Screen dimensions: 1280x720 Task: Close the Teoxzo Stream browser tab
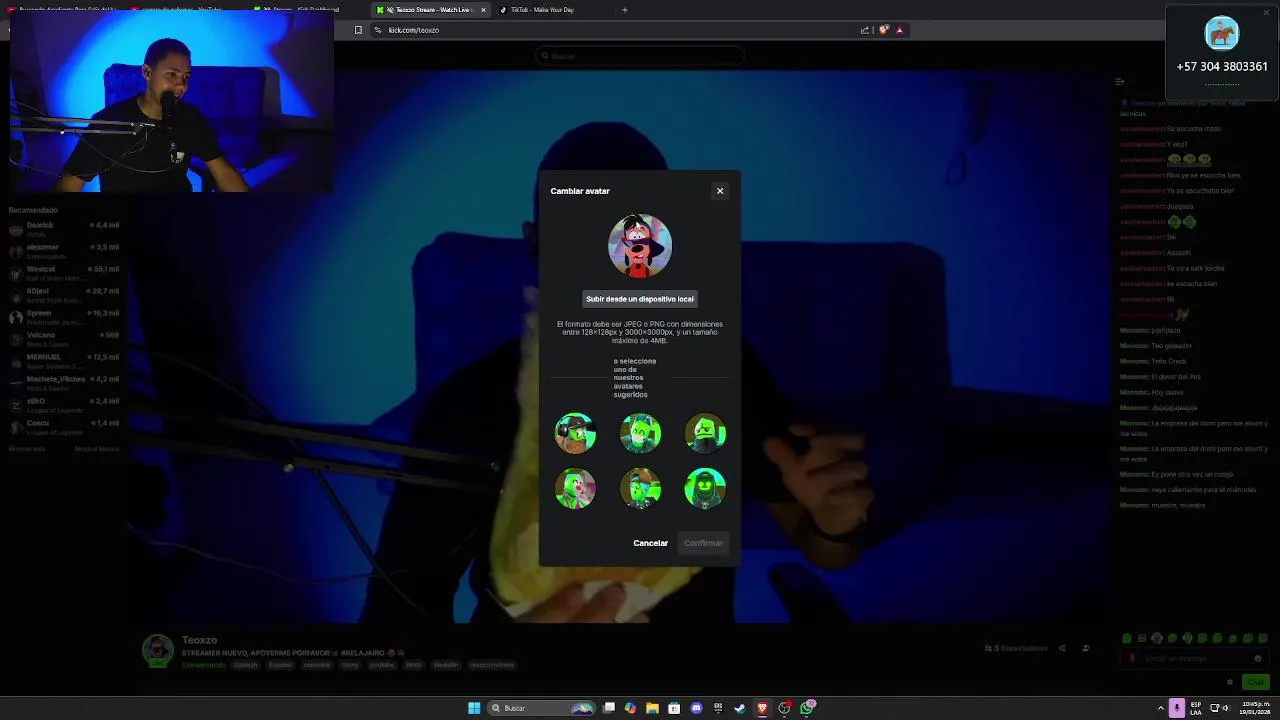coord(483,10)
